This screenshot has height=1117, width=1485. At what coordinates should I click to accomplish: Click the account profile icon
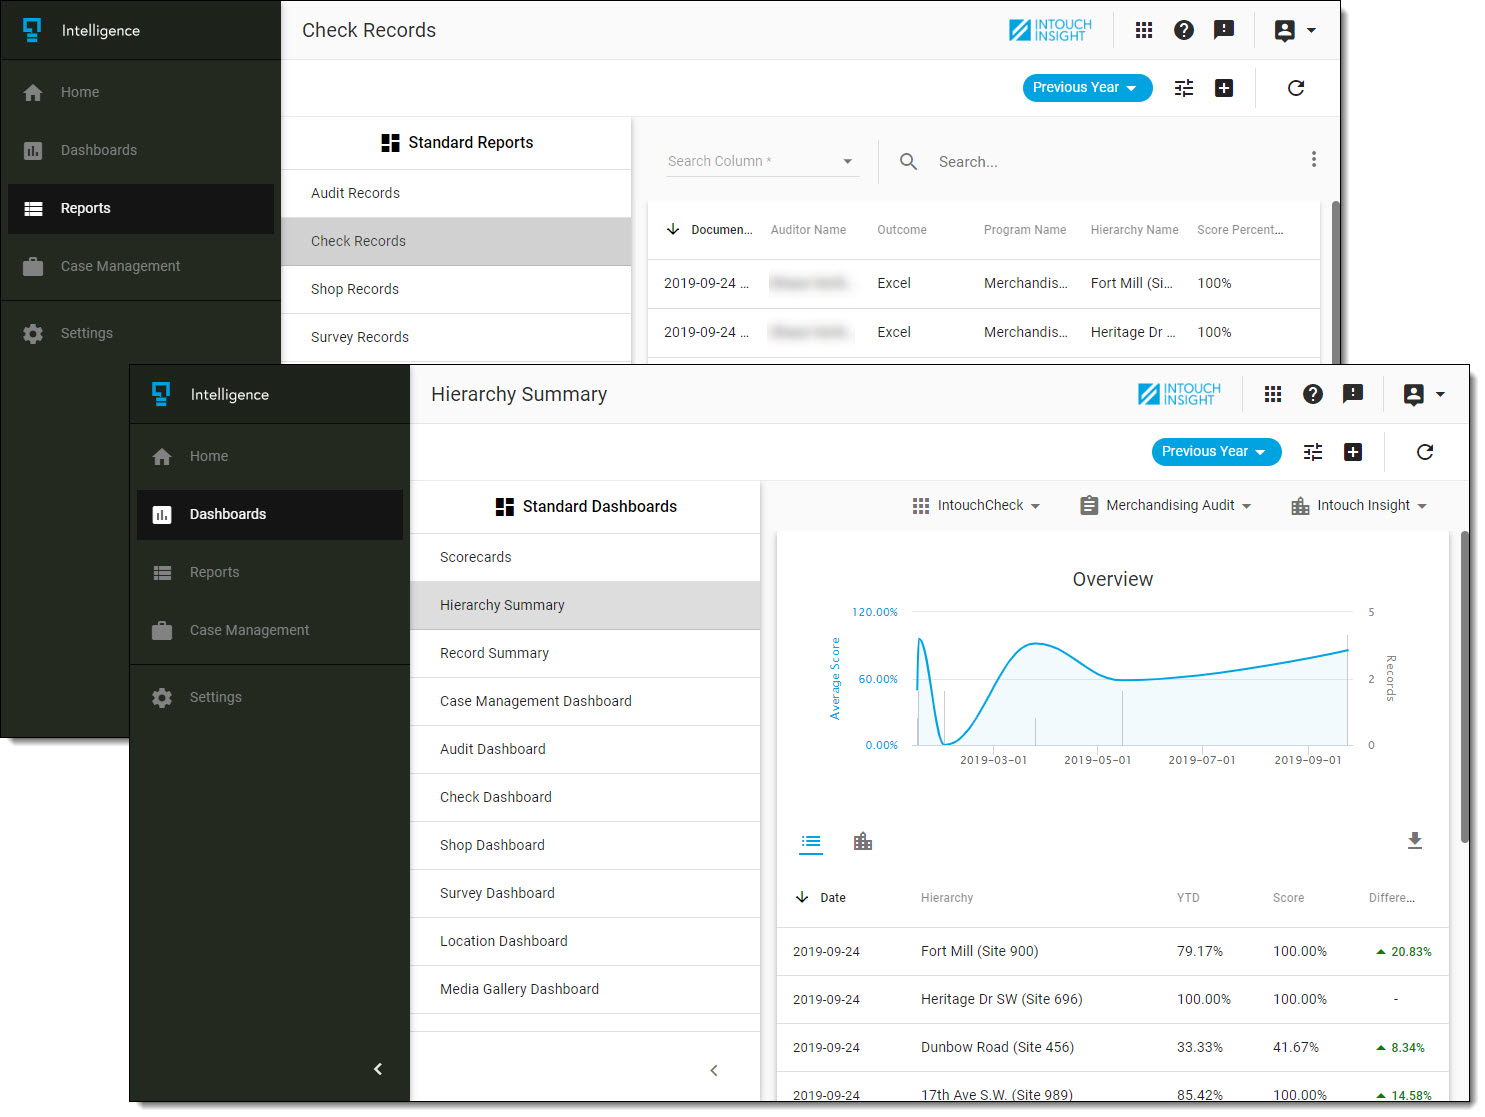[x=1414, y=394]
